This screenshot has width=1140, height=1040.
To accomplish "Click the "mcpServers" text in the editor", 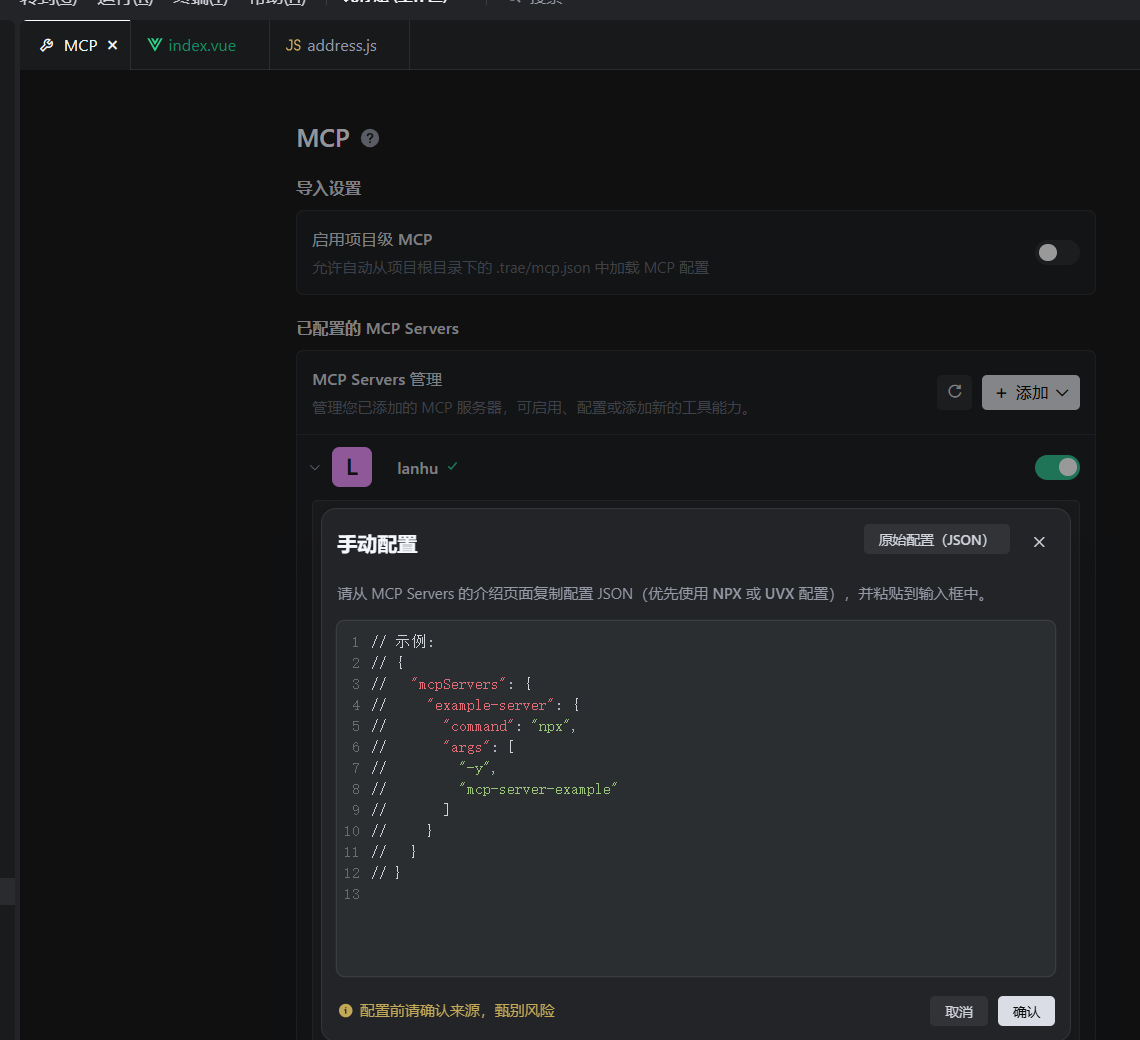I will tap(458, 684).
